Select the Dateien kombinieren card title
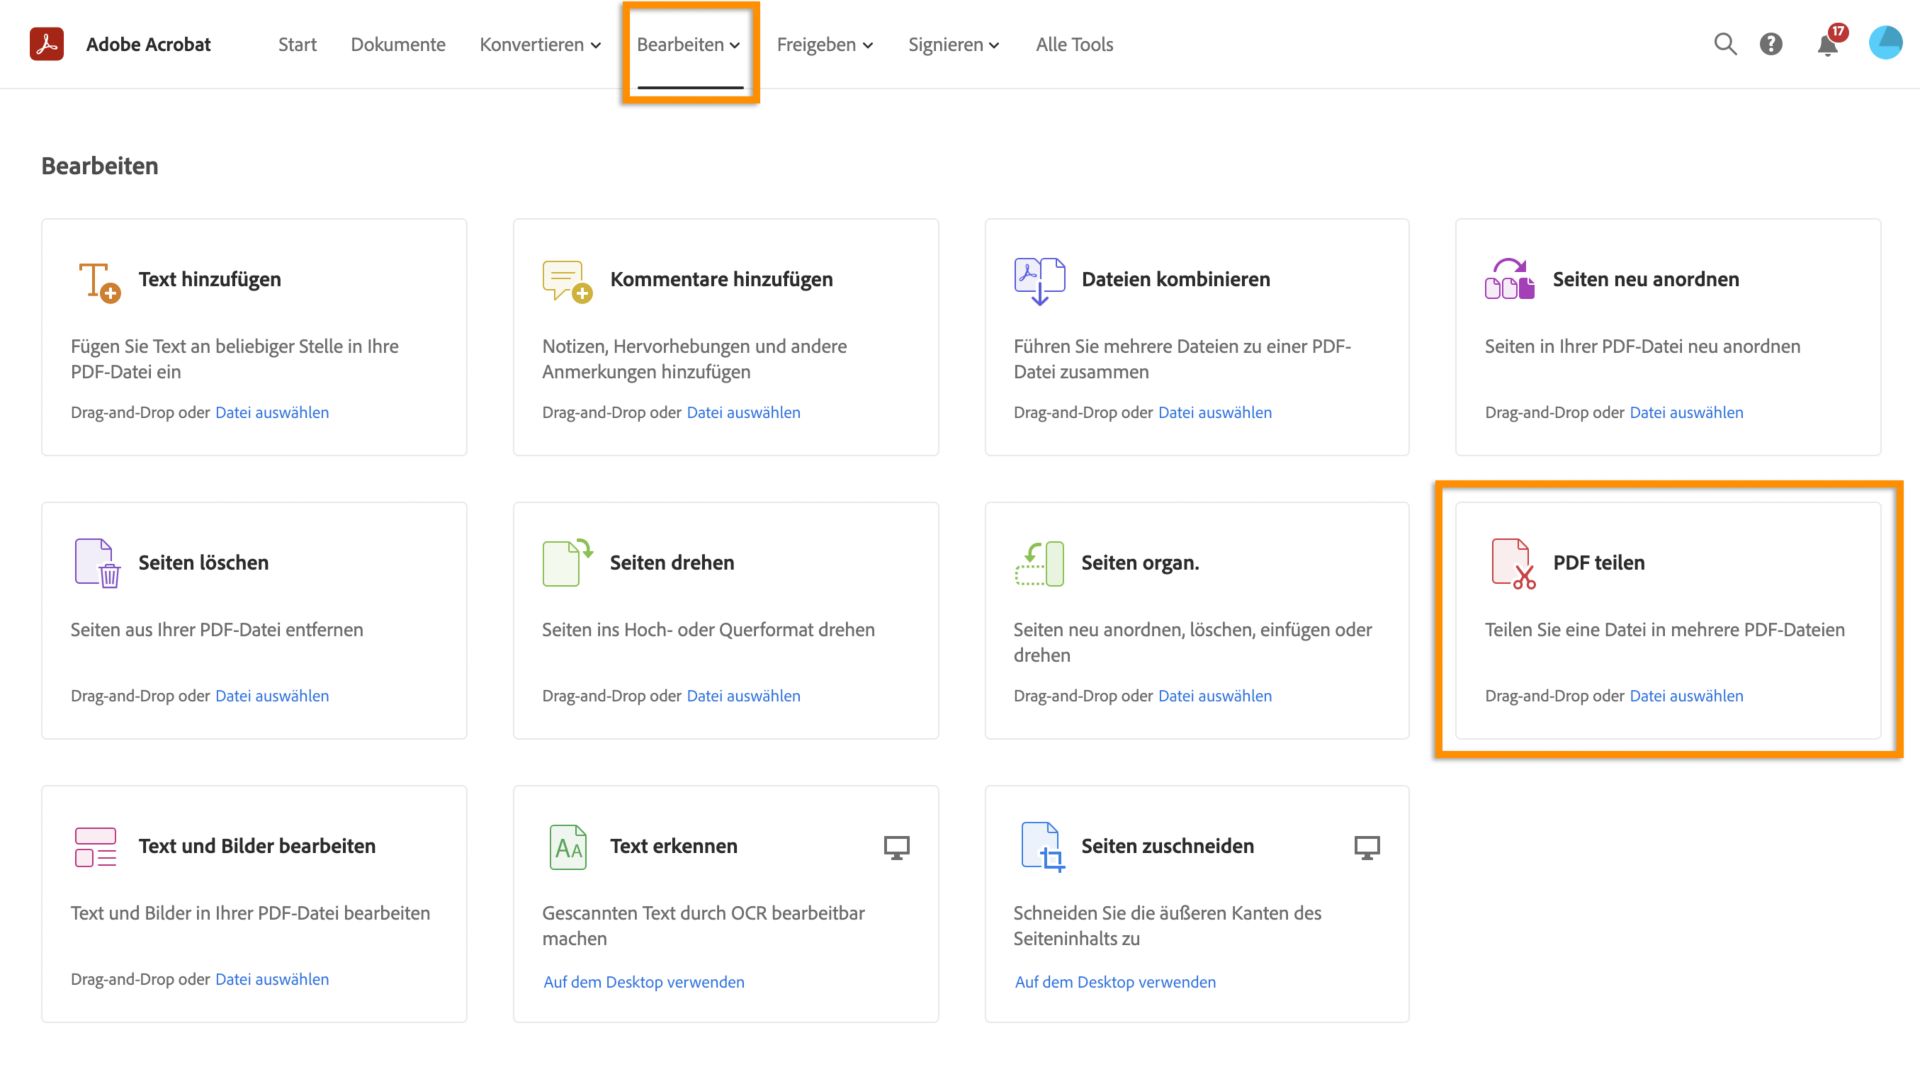This screenshot has height=1092, width=1920. (x=1176, y=280)
